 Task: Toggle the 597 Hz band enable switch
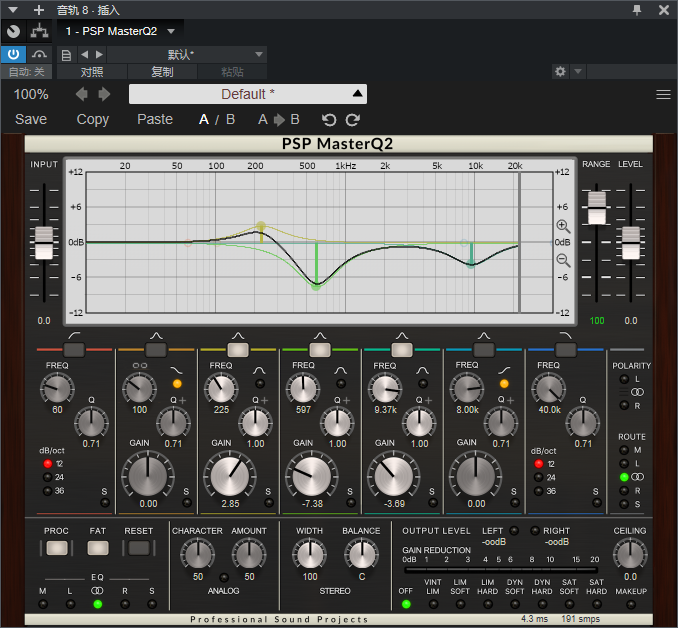(x=320, y=349)
